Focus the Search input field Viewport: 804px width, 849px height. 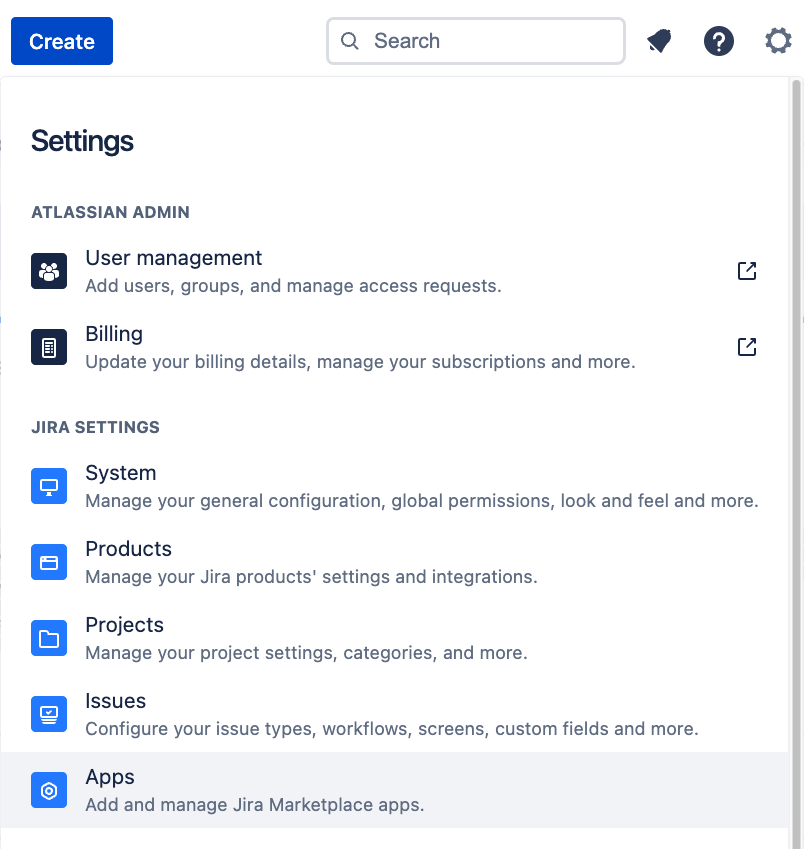[490, 41]
